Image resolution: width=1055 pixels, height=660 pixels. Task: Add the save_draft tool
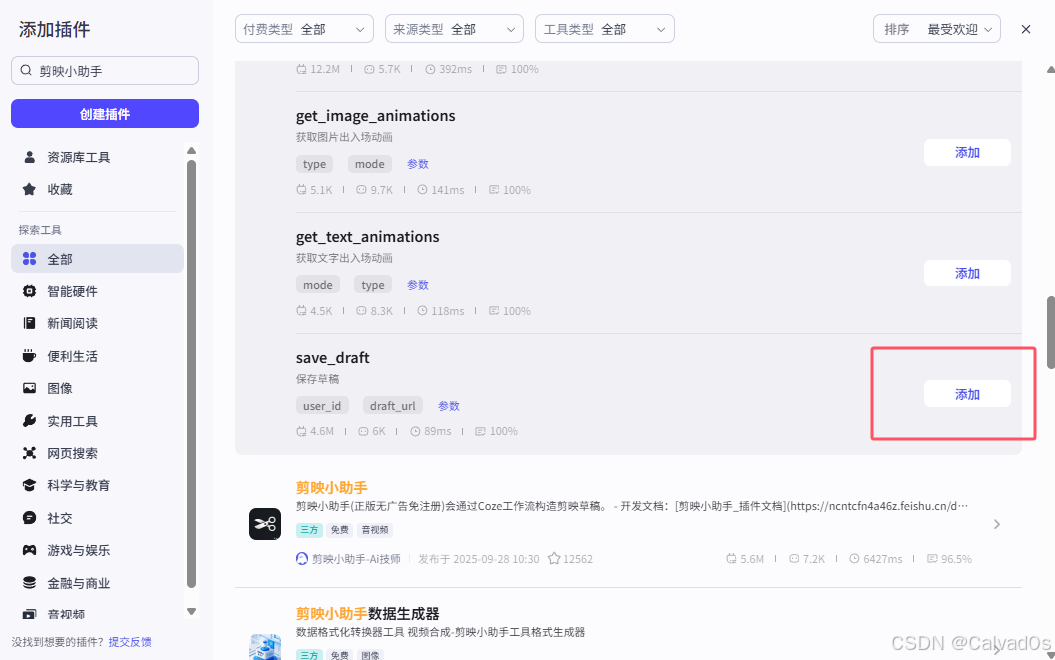tap(967, 394)
